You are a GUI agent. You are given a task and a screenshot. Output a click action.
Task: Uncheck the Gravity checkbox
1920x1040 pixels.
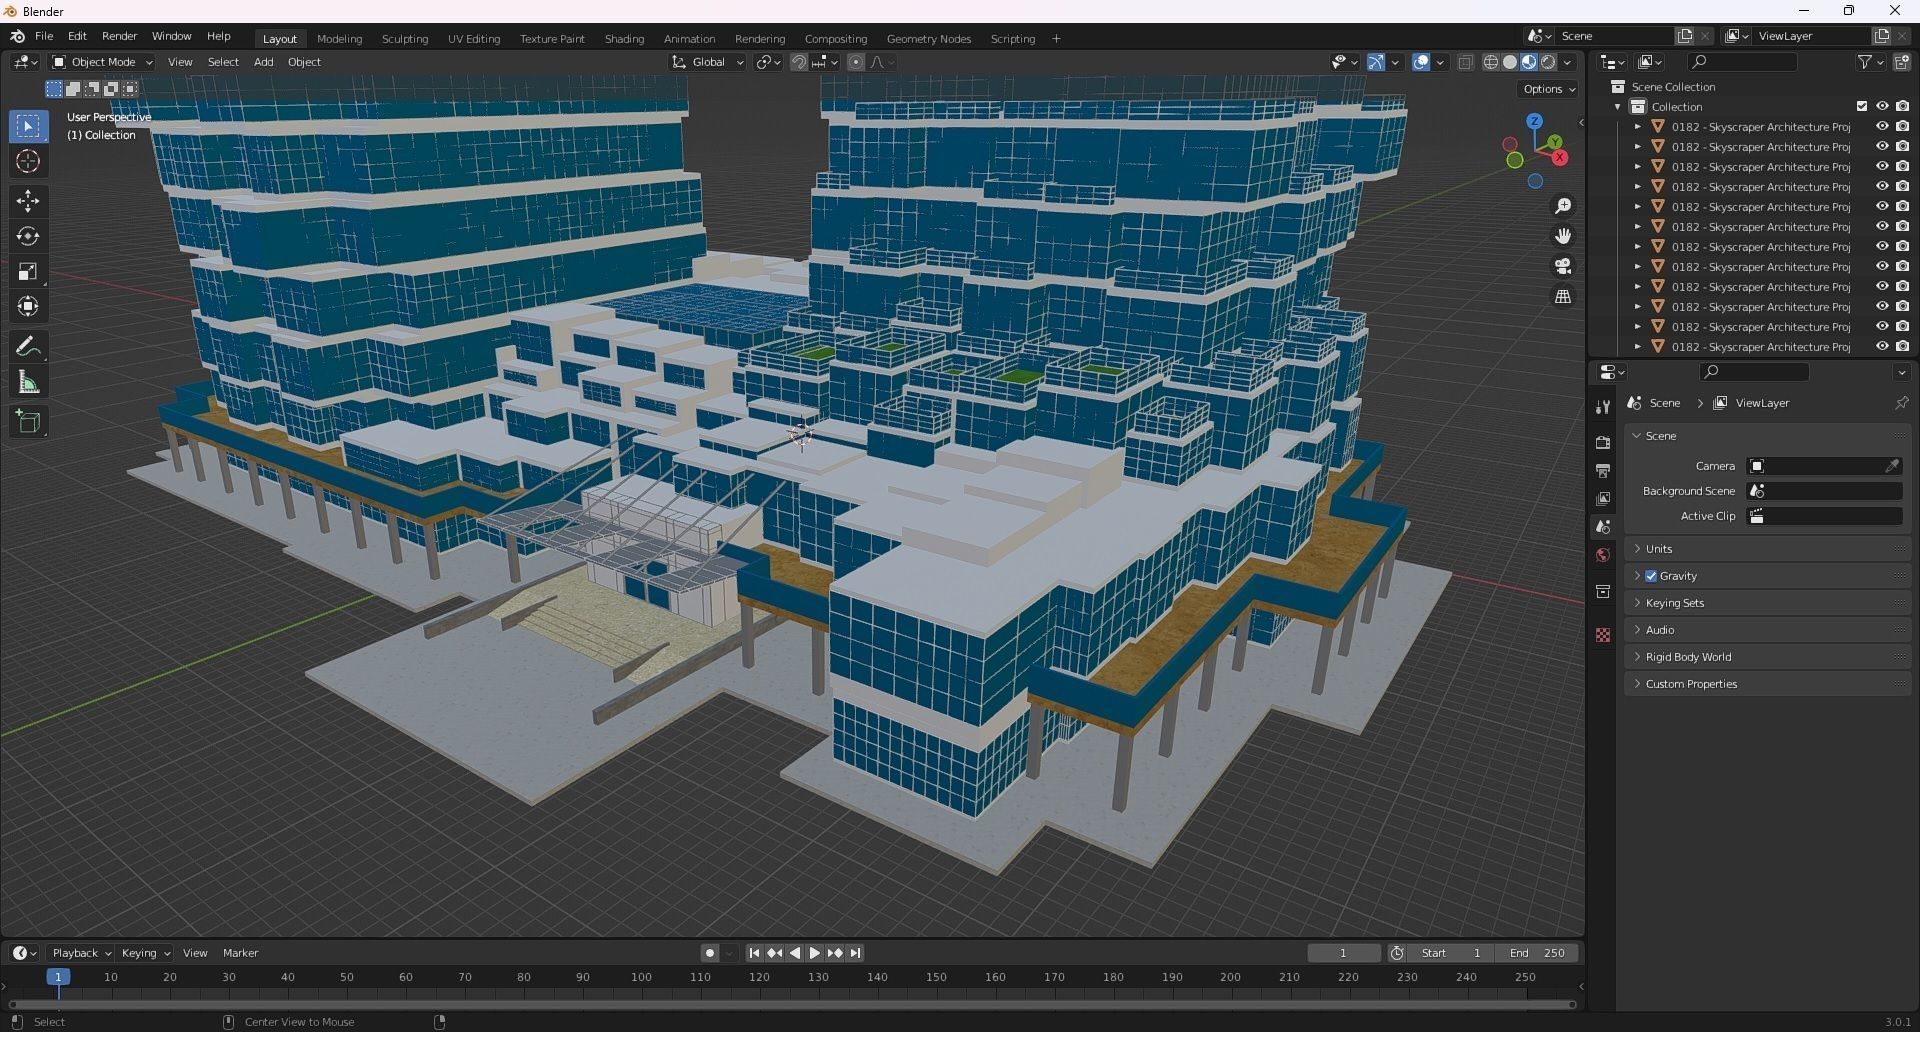(1651, 576)
